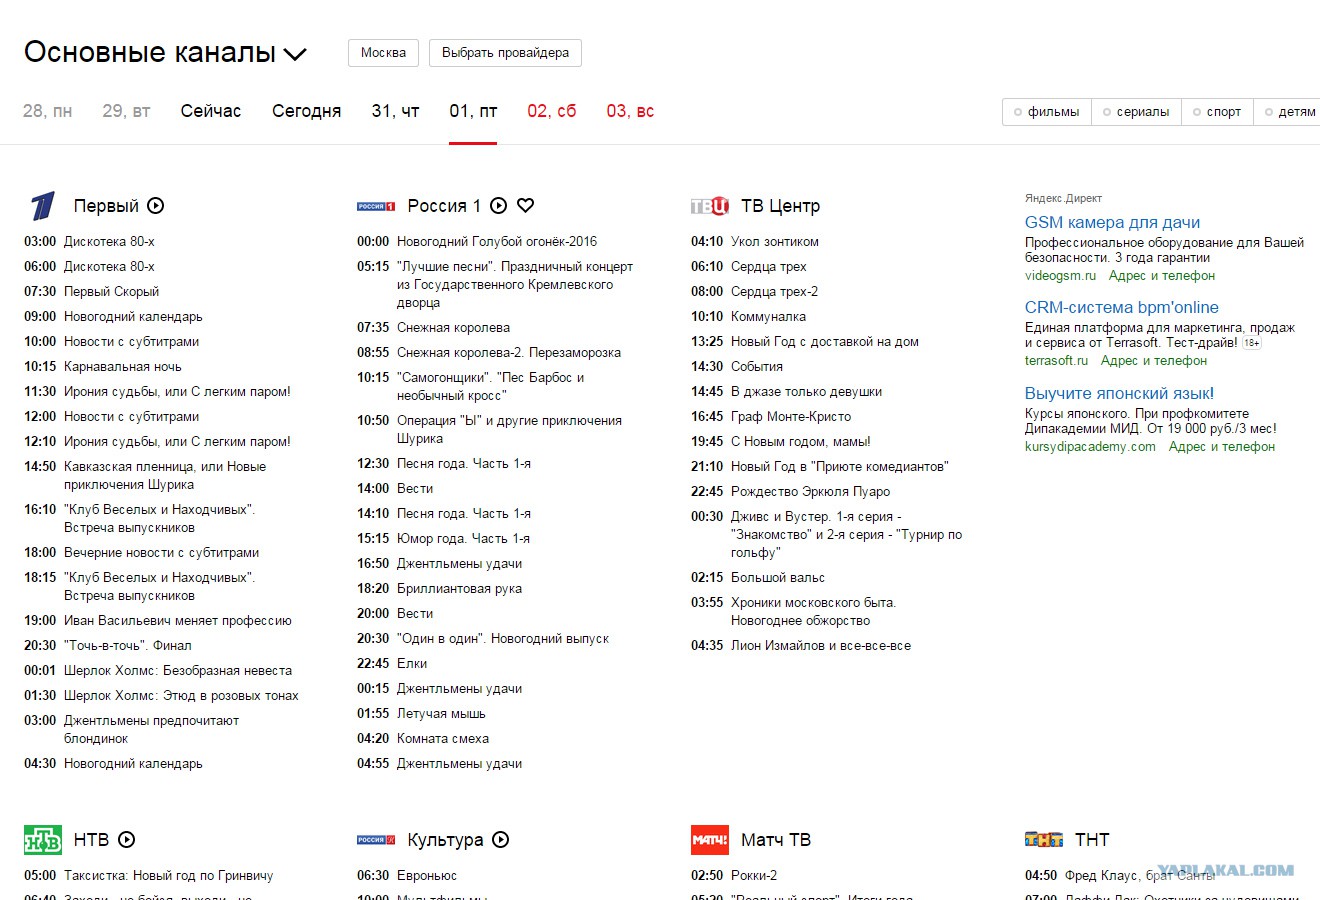Select the 01, пт date tab
The image size is (1320, 900).
pos(473,111)
